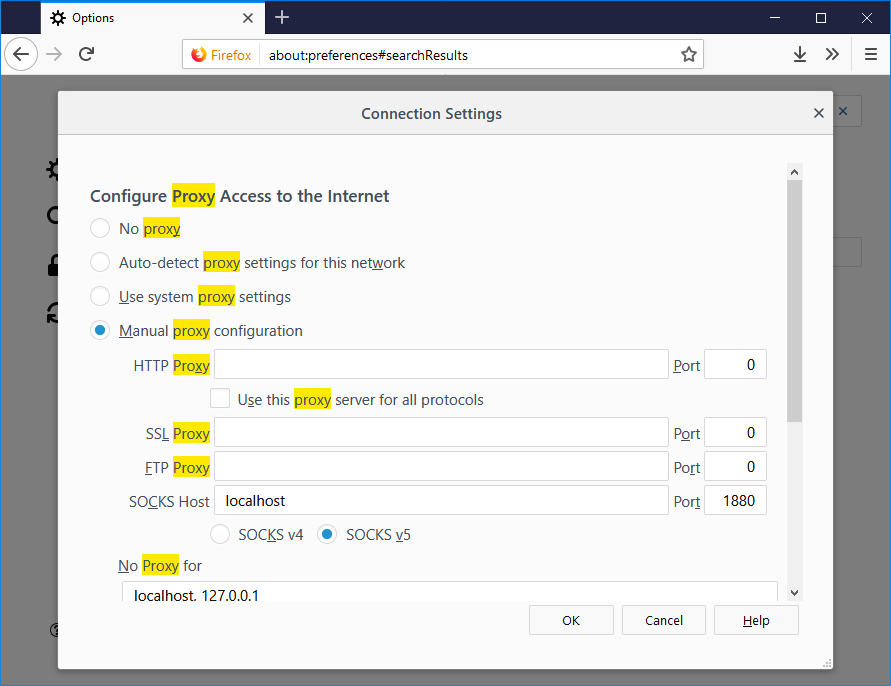Bookmark this page with the star icon

688,55
